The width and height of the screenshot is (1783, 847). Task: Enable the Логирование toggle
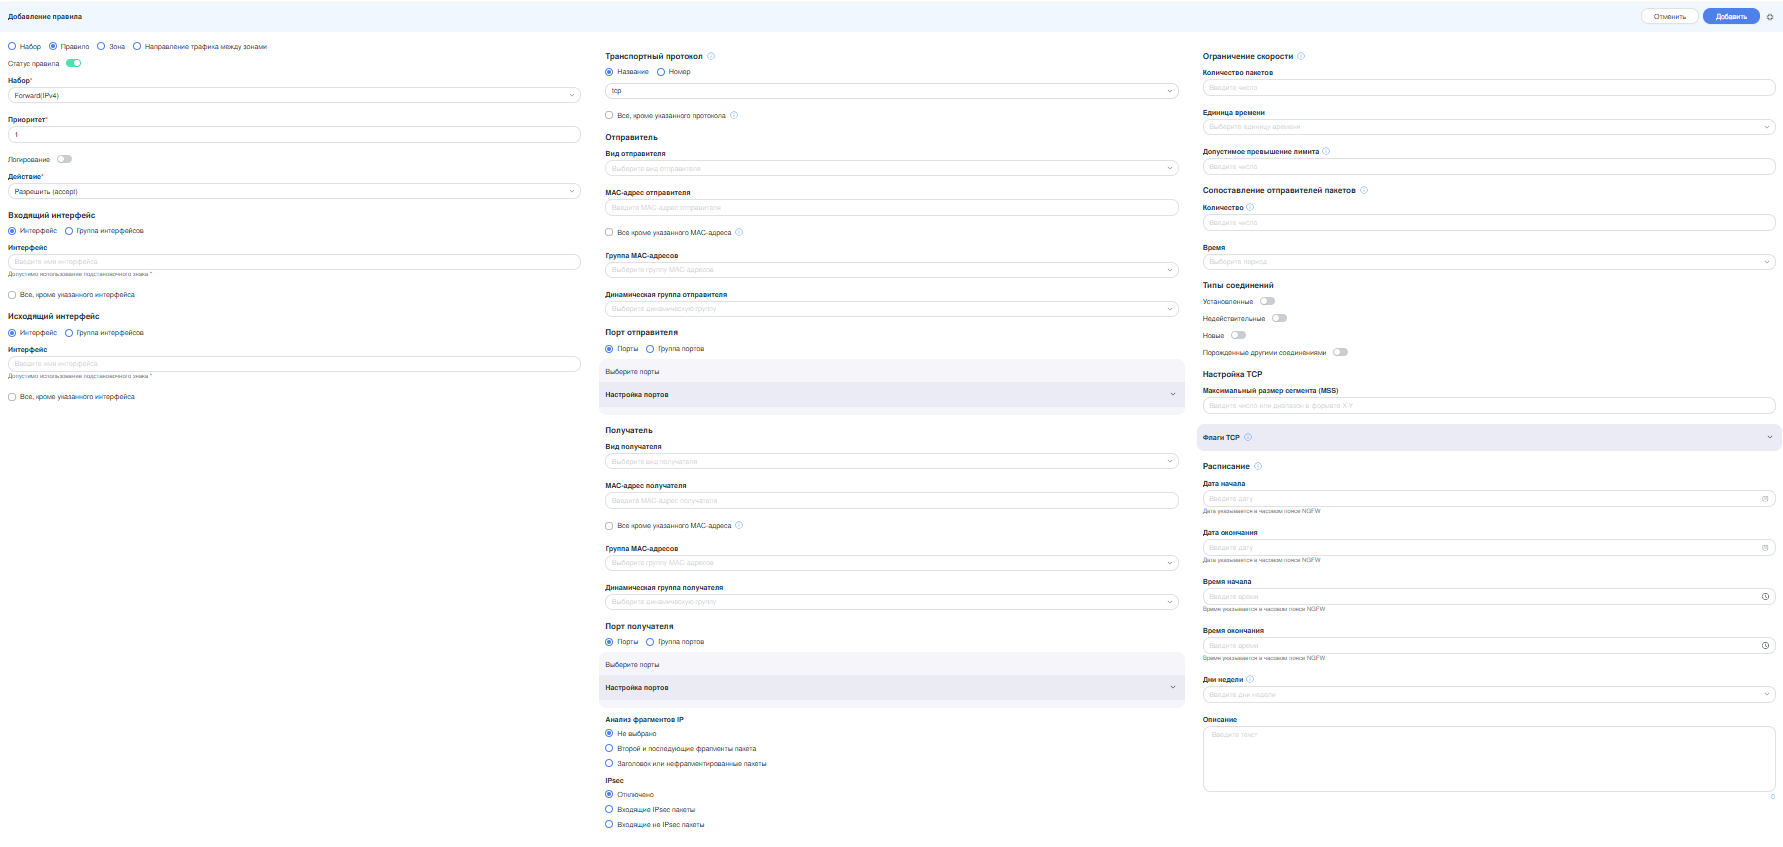[x=65, y=160]
